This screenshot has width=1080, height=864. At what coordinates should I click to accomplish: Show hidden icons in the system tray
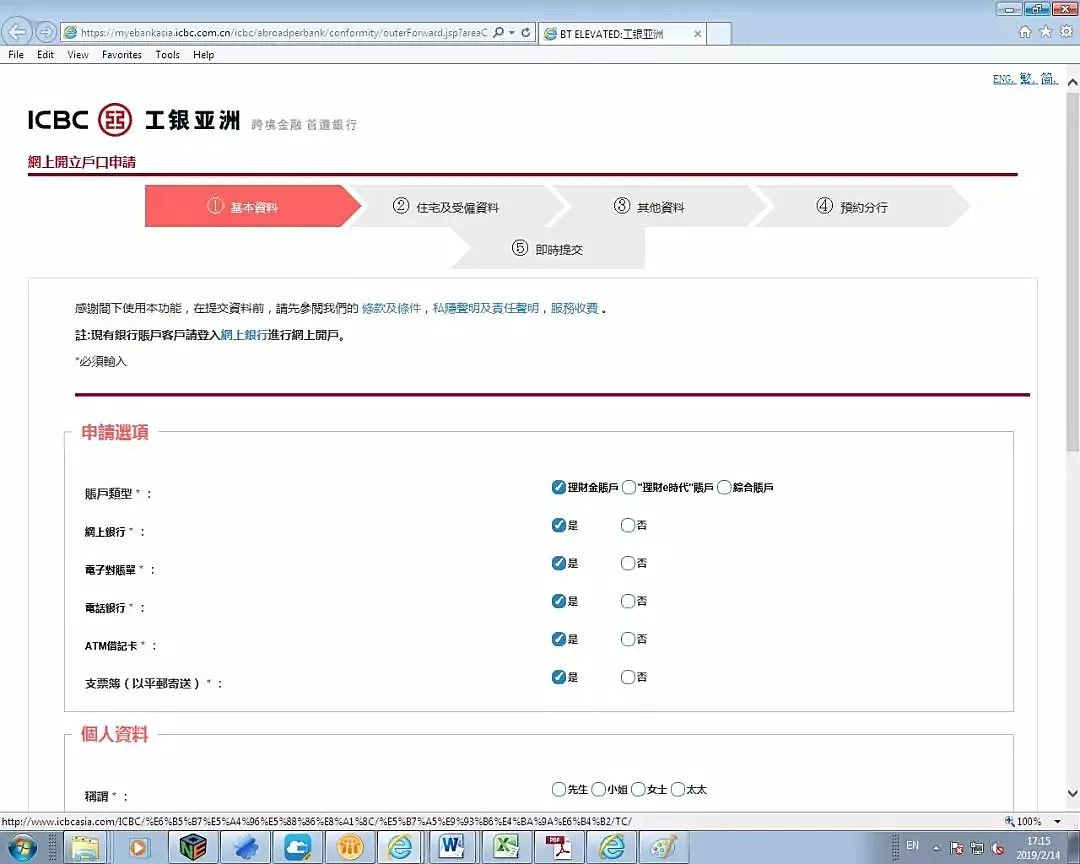click(x=936, y=846)
